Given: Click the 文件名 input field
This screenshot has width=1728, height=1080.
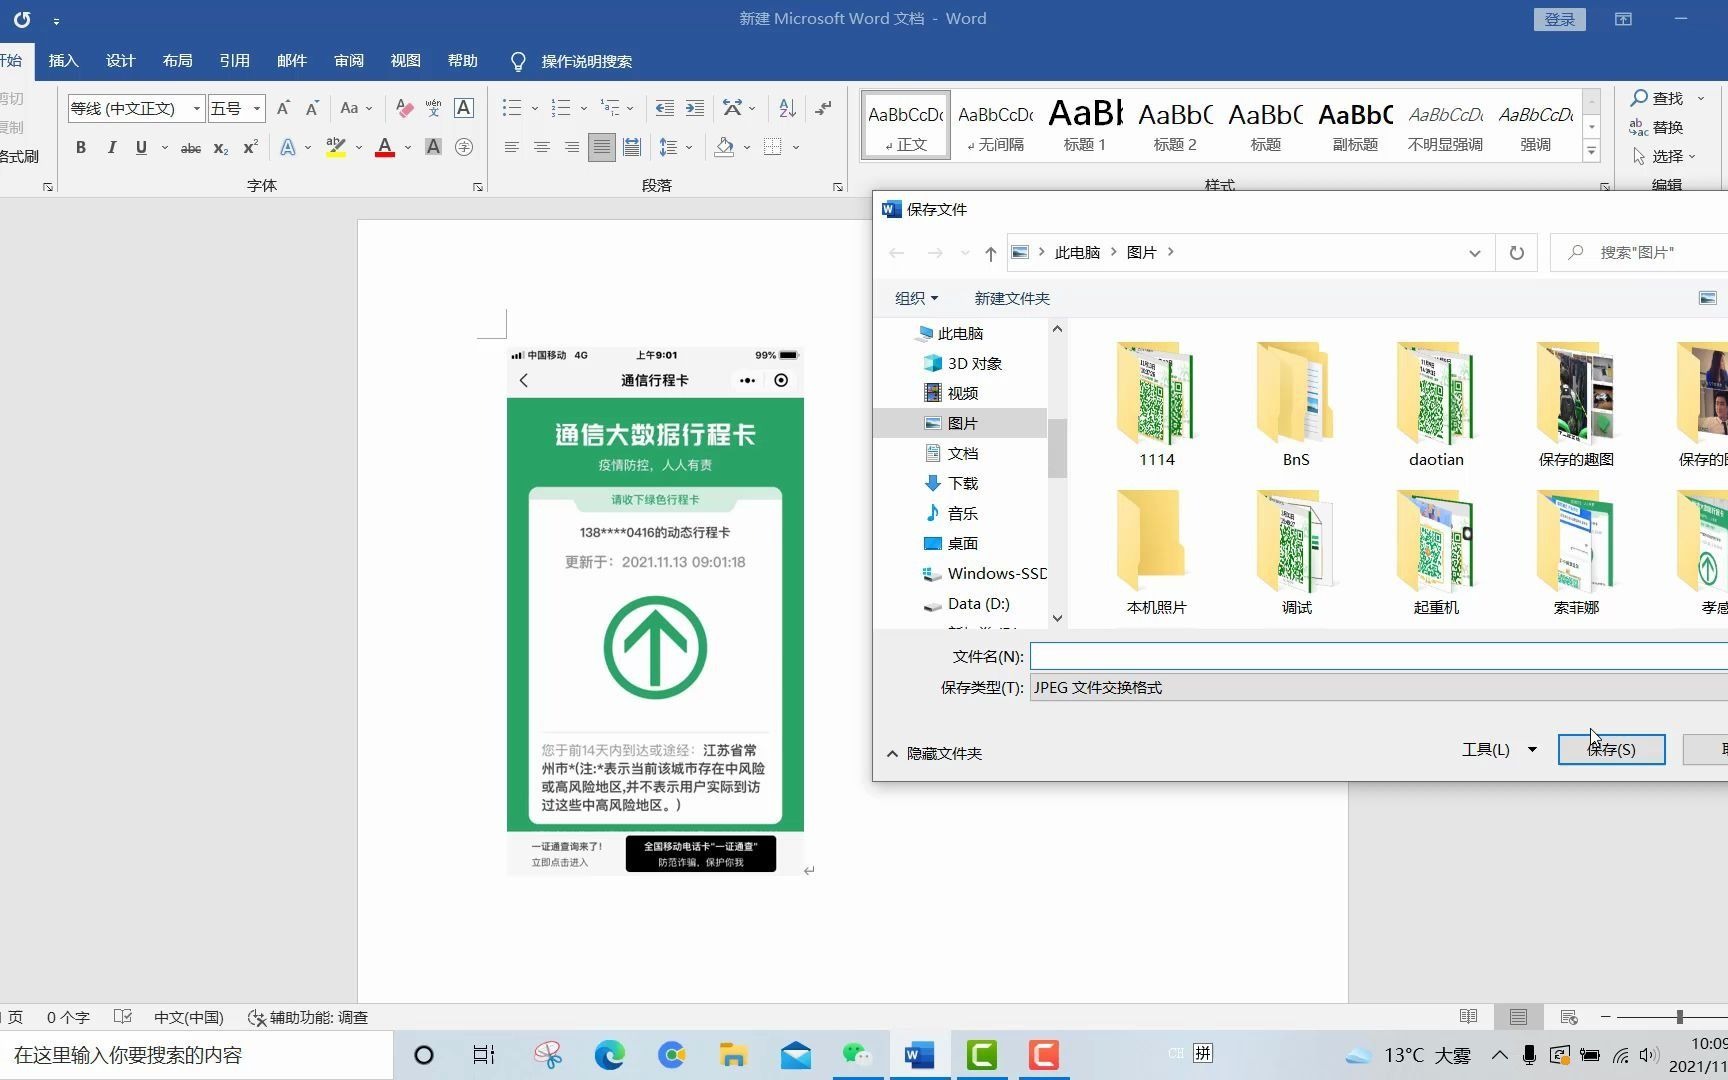Looking at the screenshot, I should click(1379, 656).
